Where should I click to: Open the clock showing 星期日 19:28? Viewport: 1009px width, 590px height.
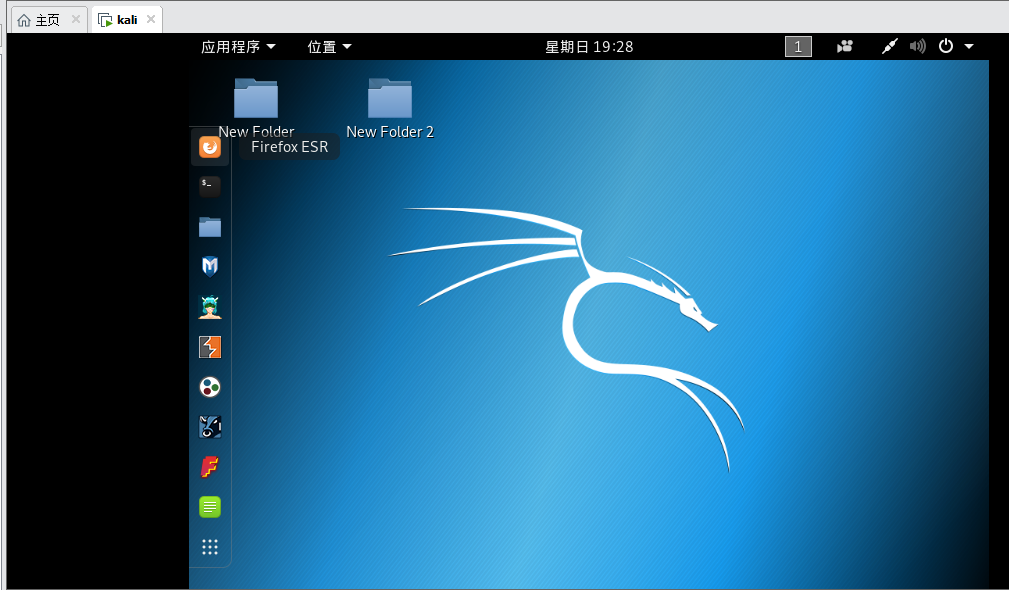click(589, 46)
